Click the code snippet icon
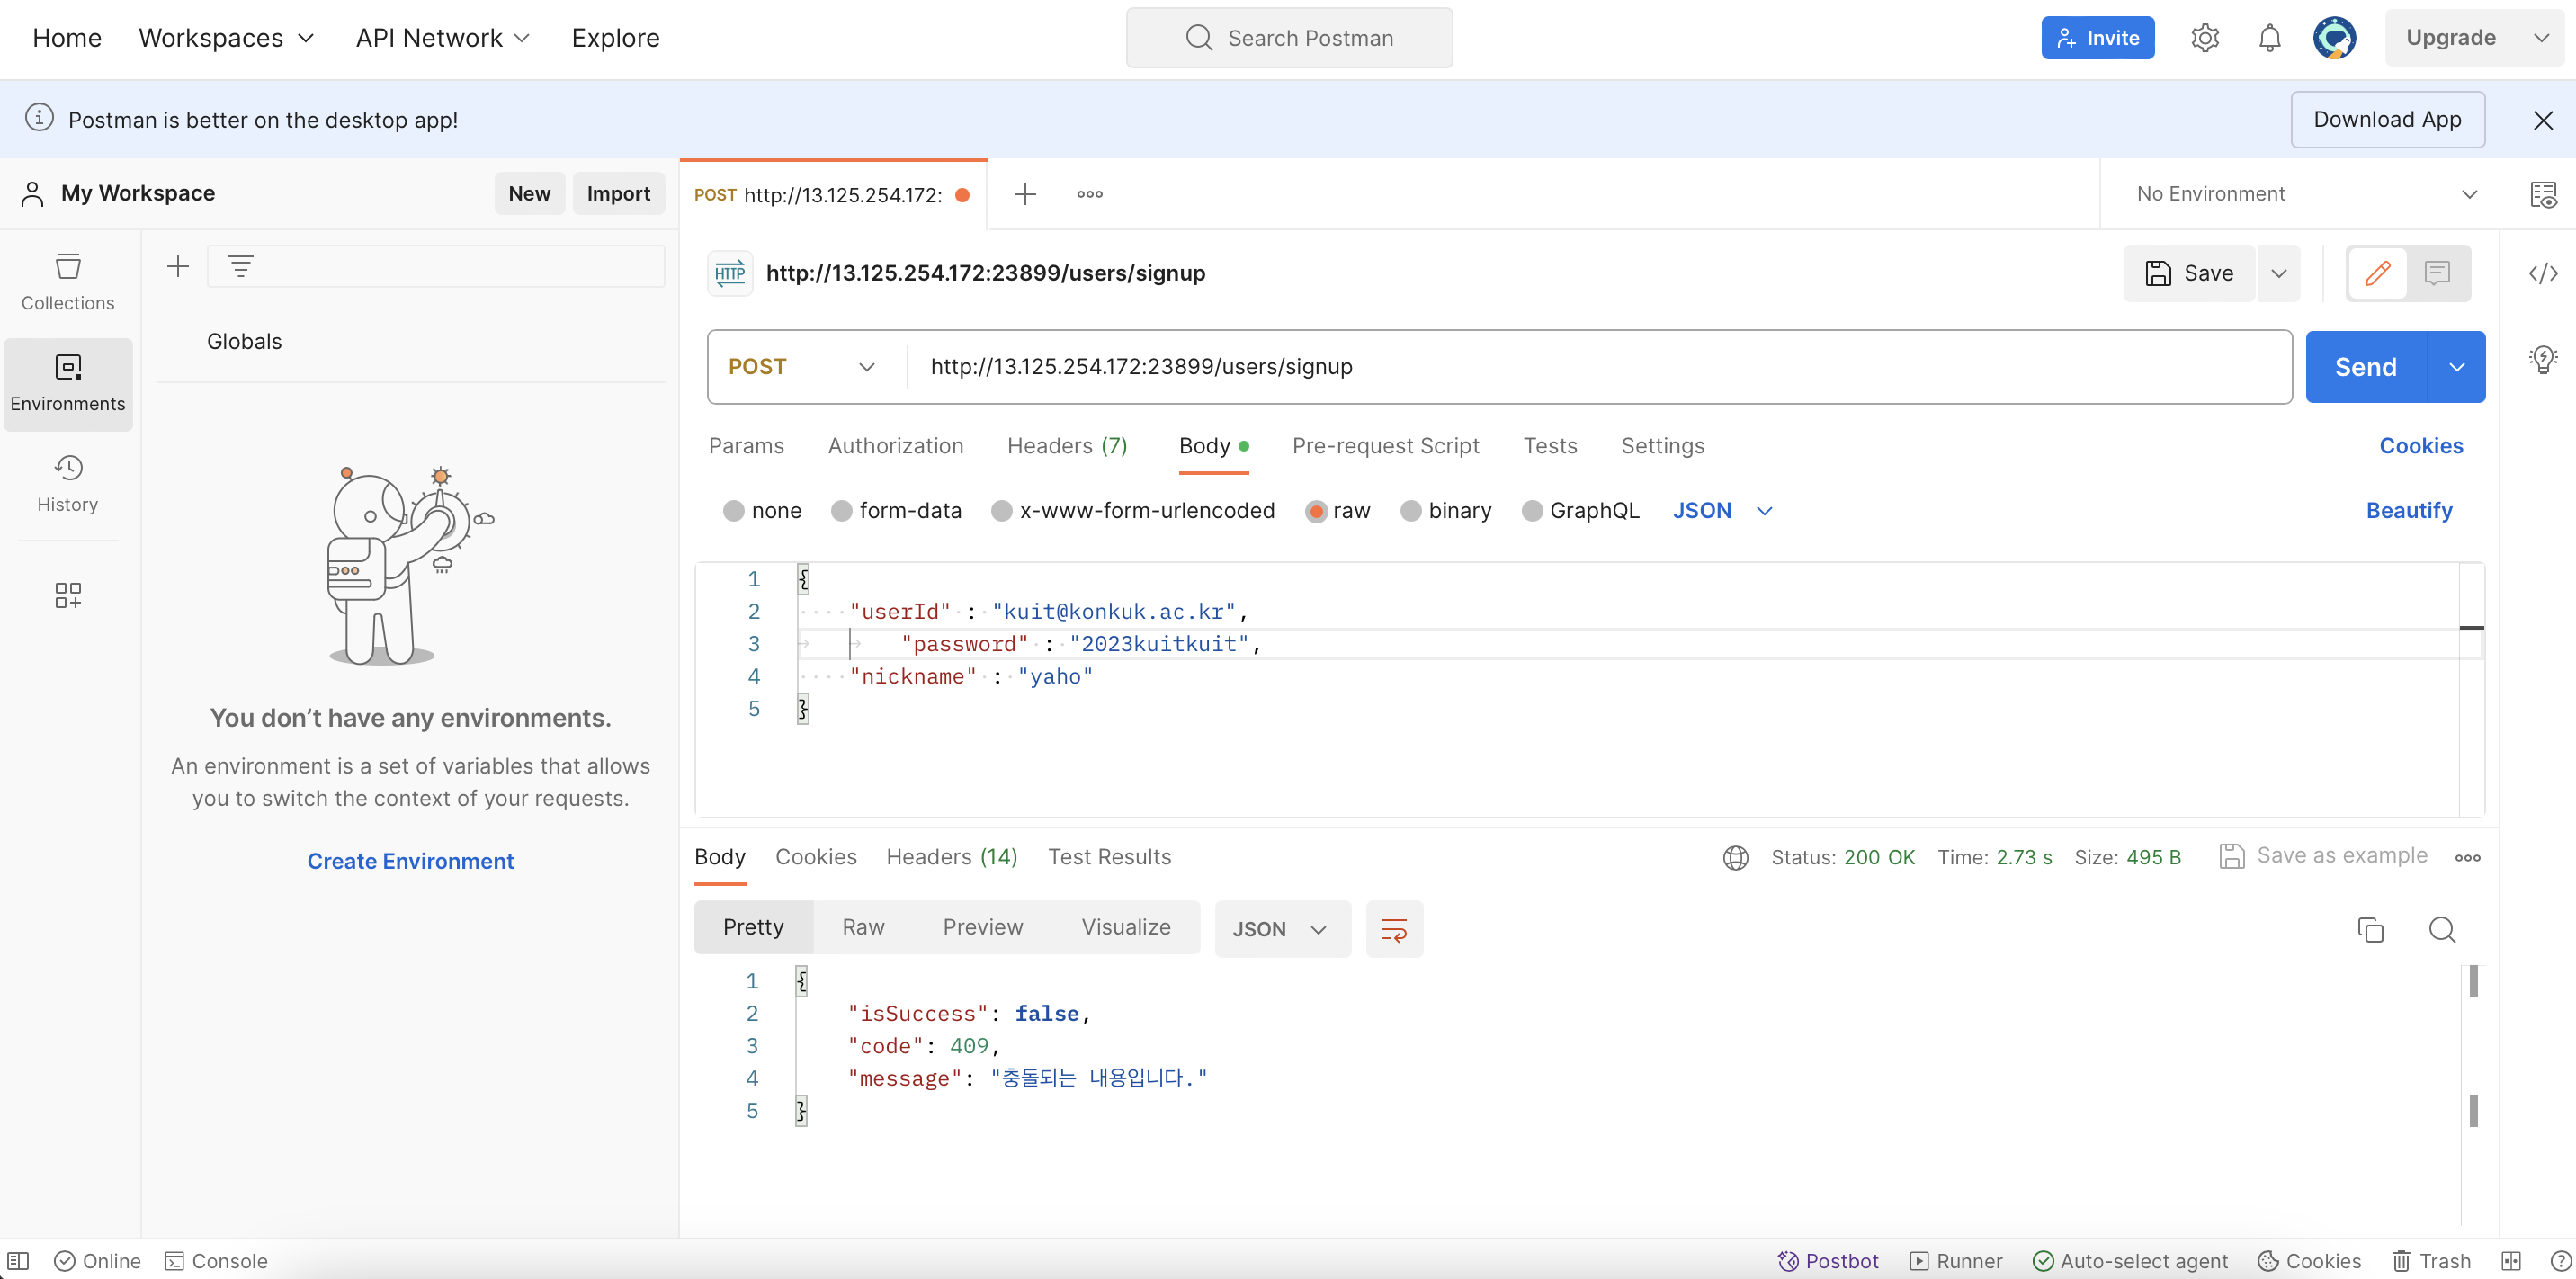 2543,273
